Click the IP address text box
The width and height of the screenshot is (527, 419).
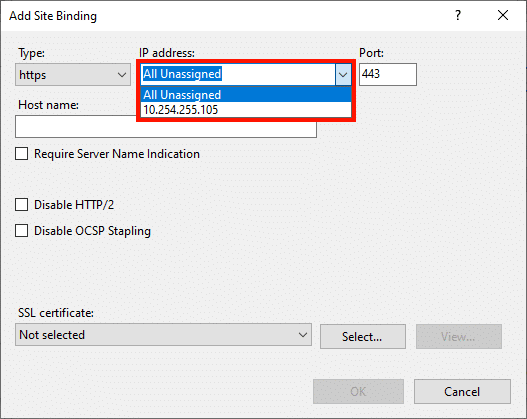coord(238,74)
